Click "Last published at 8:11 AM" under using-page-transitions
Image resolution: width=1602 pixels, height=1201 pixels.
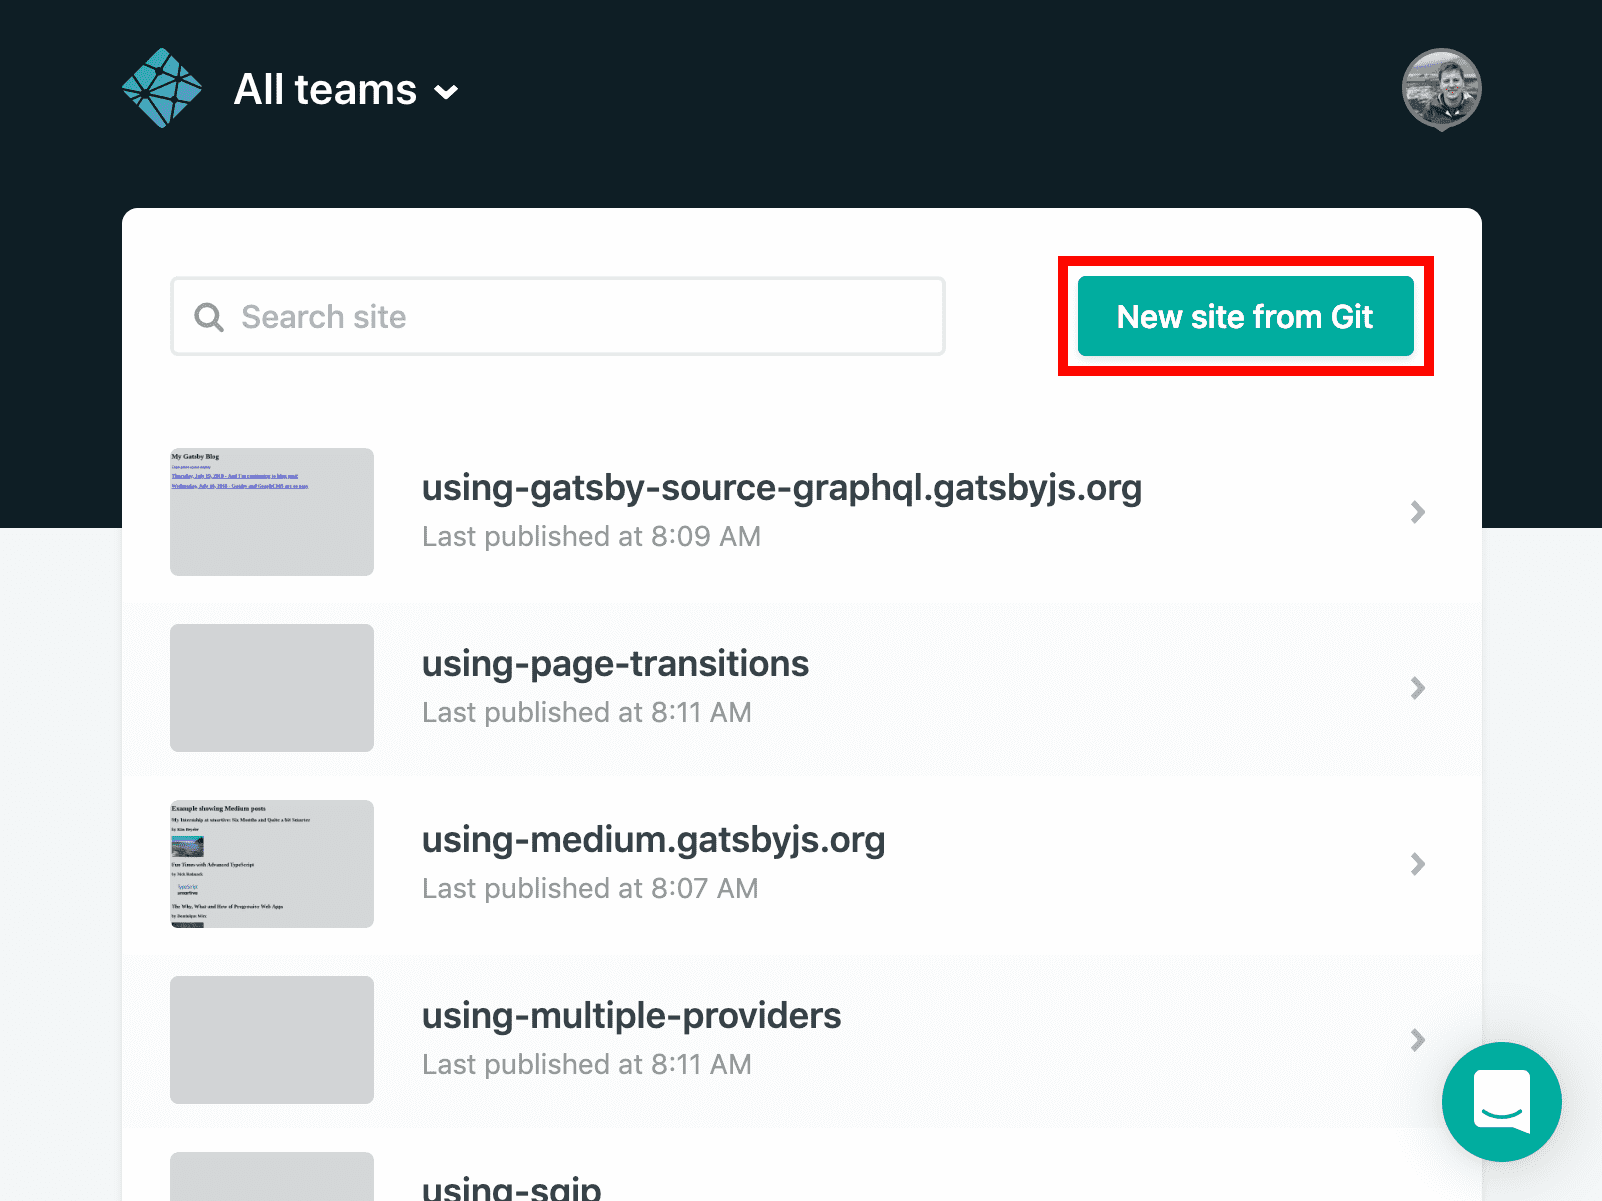(x=586, y=713)
